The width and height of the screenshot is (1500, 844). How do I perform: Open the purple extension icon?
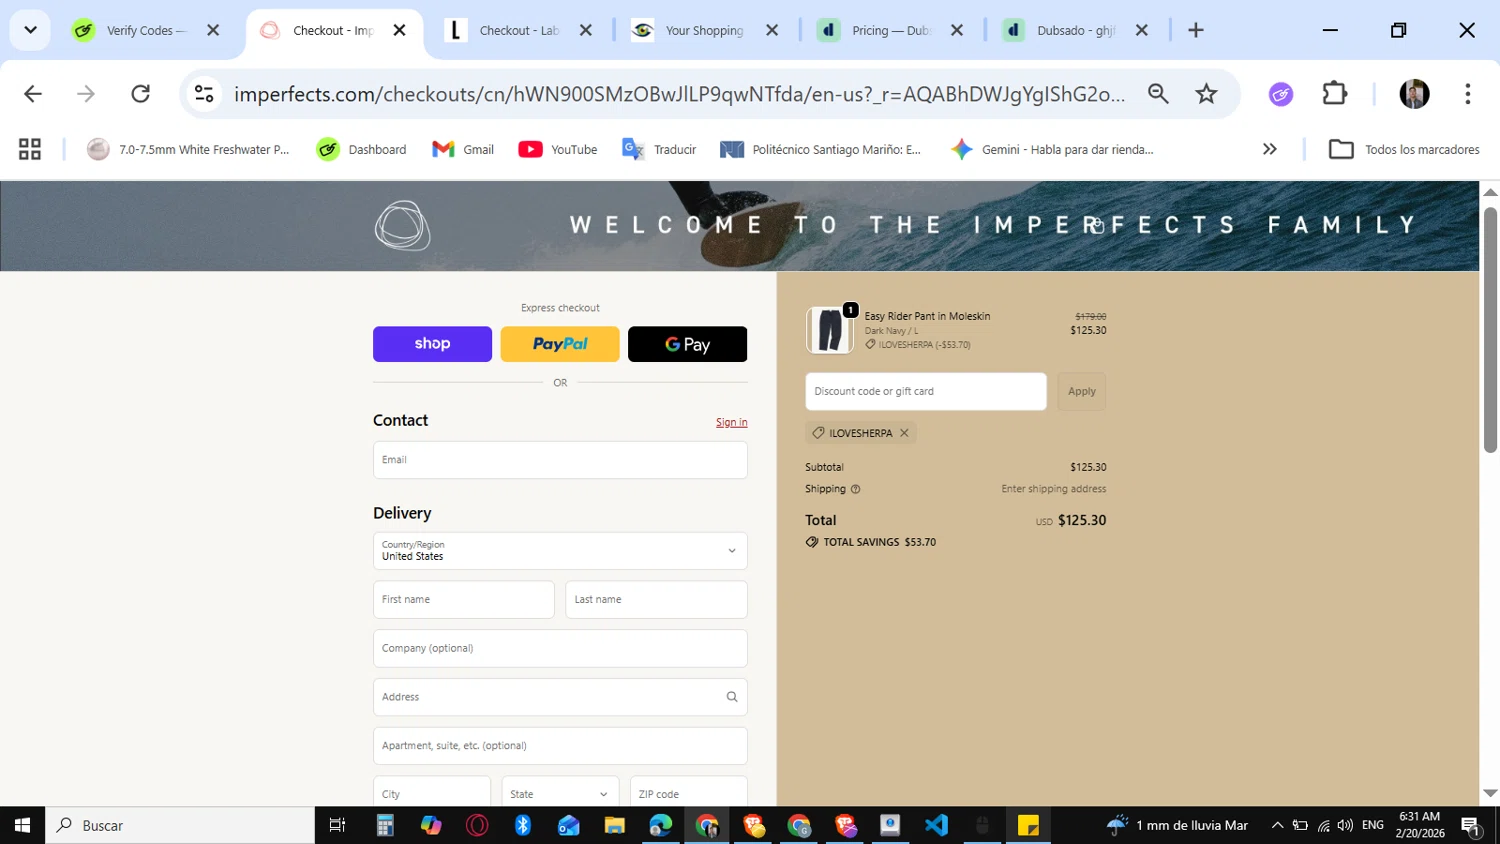(1281, 94)
